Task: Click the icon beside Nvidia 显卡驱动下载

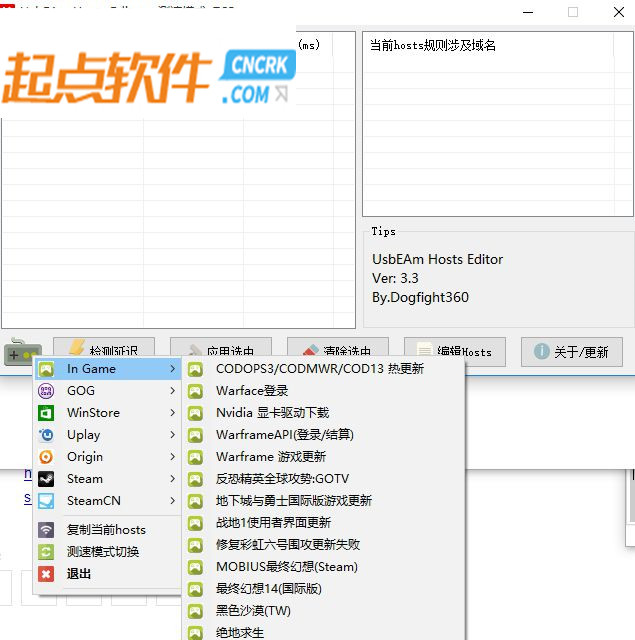Action: tap(195, 413)
